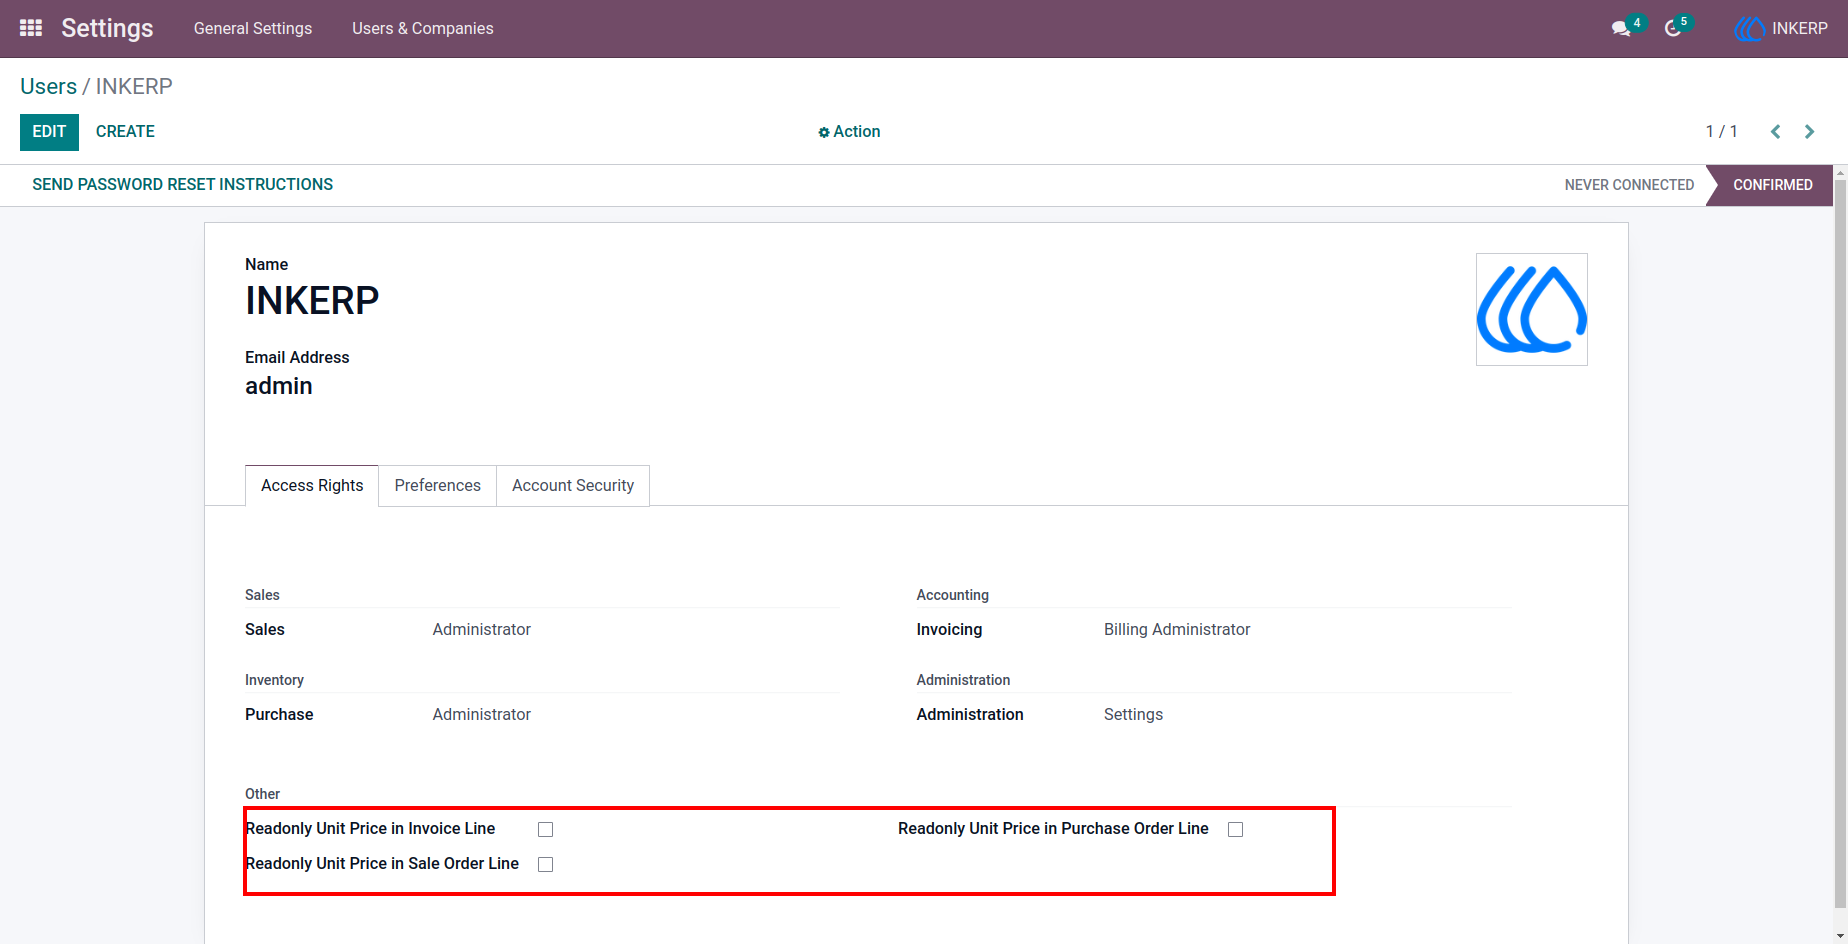
Task: Click the Settings app title
Action: (x=107, y=29)
